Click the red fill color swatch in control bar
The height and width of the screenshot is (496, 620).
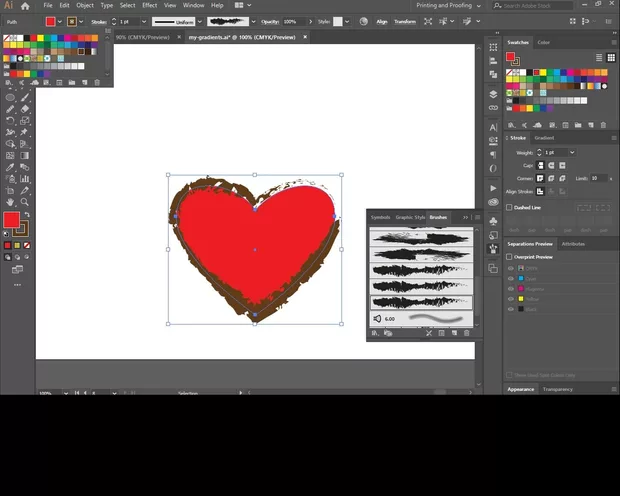tap(51, 21)
